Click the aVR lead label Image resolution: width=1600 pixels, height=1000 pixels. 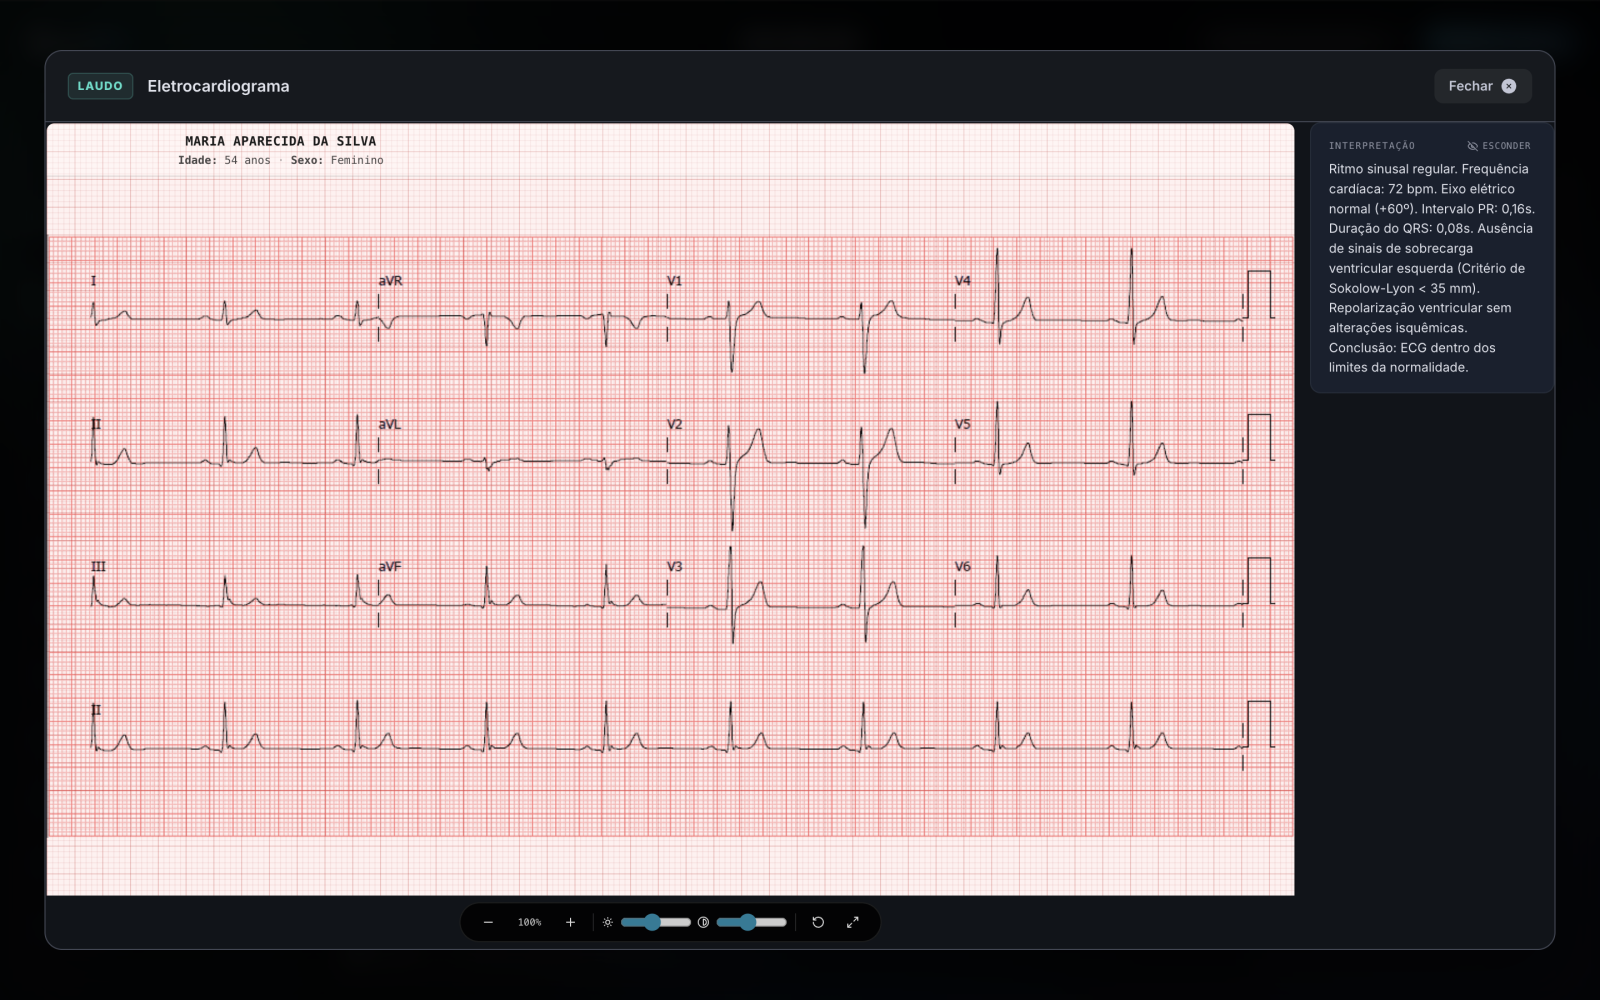click(x=390, y=281)
